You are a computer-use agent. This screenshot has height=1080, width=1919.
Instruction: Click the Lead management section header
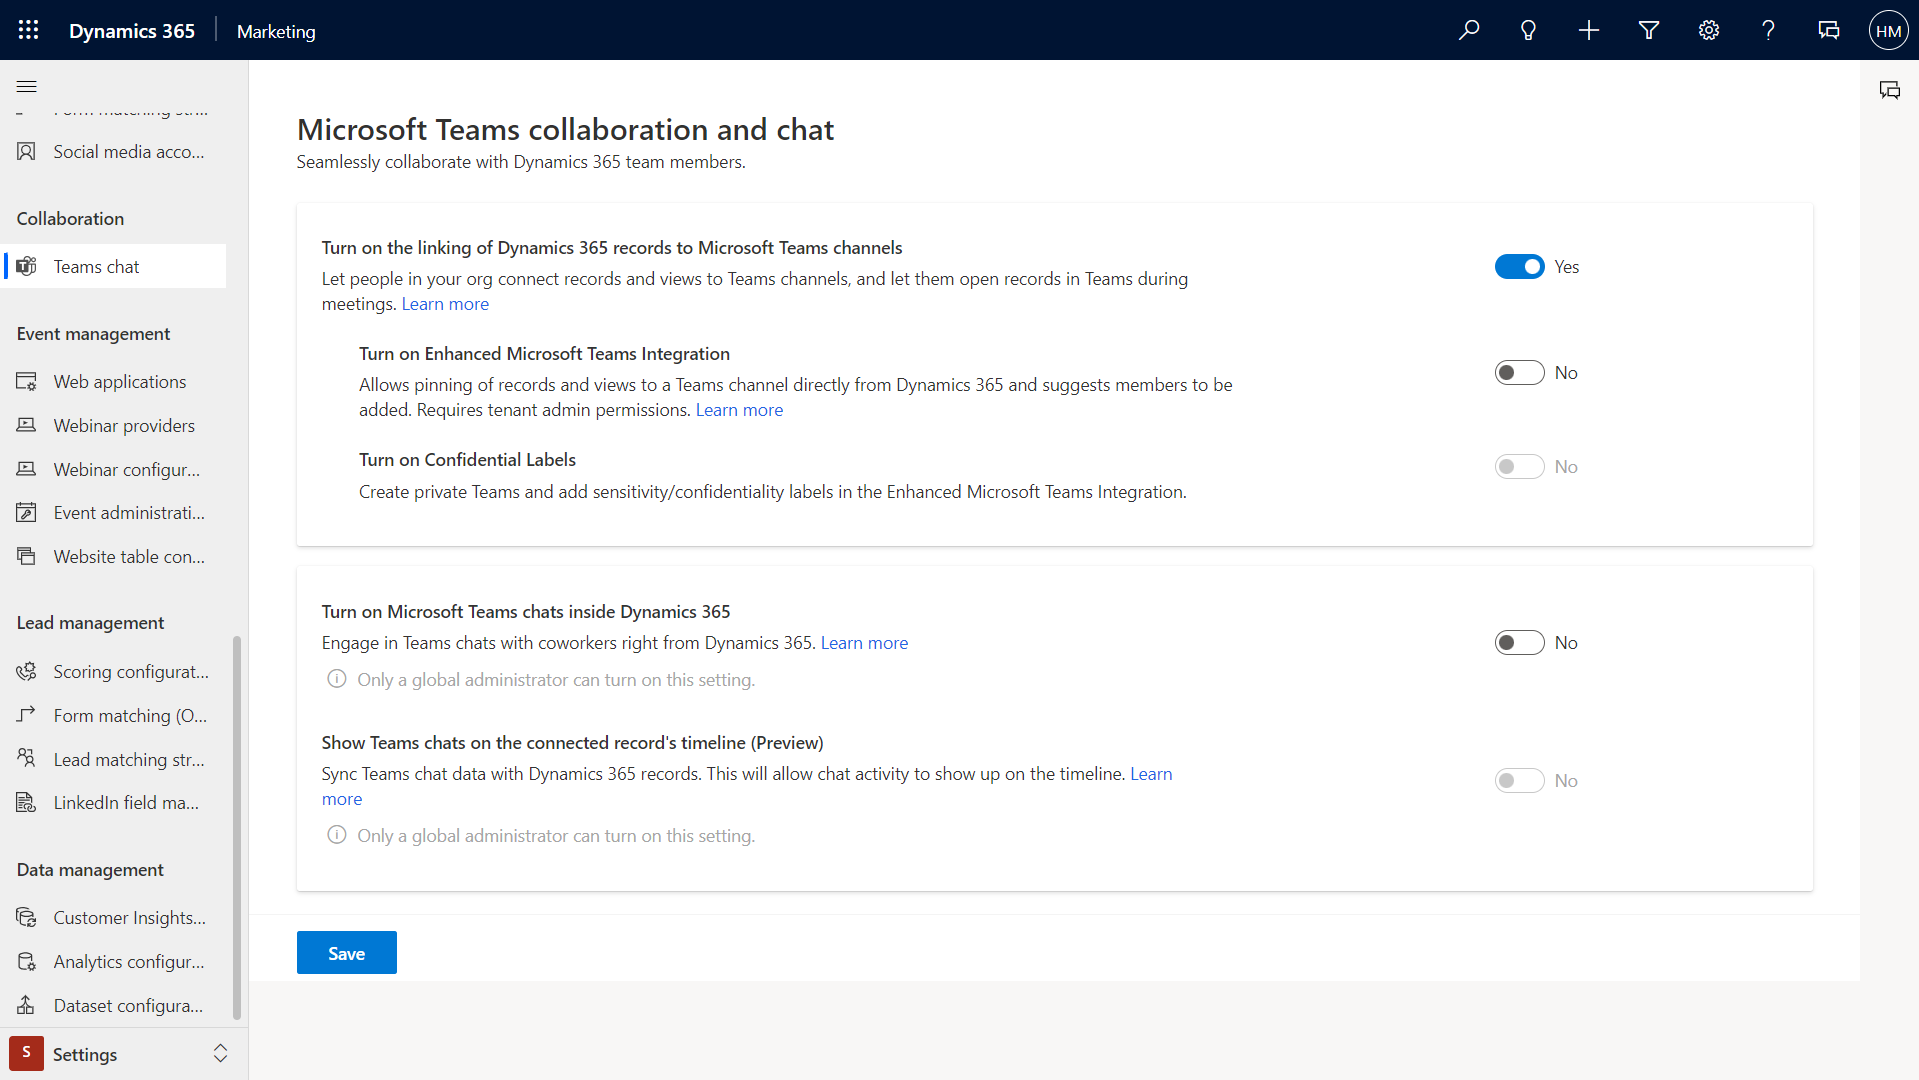point(90,623)
